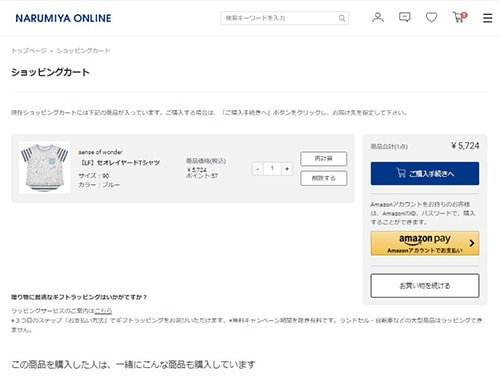500x378 pixels.
Task: Pay with the Amazon Pay button
Action: (425, 243)
